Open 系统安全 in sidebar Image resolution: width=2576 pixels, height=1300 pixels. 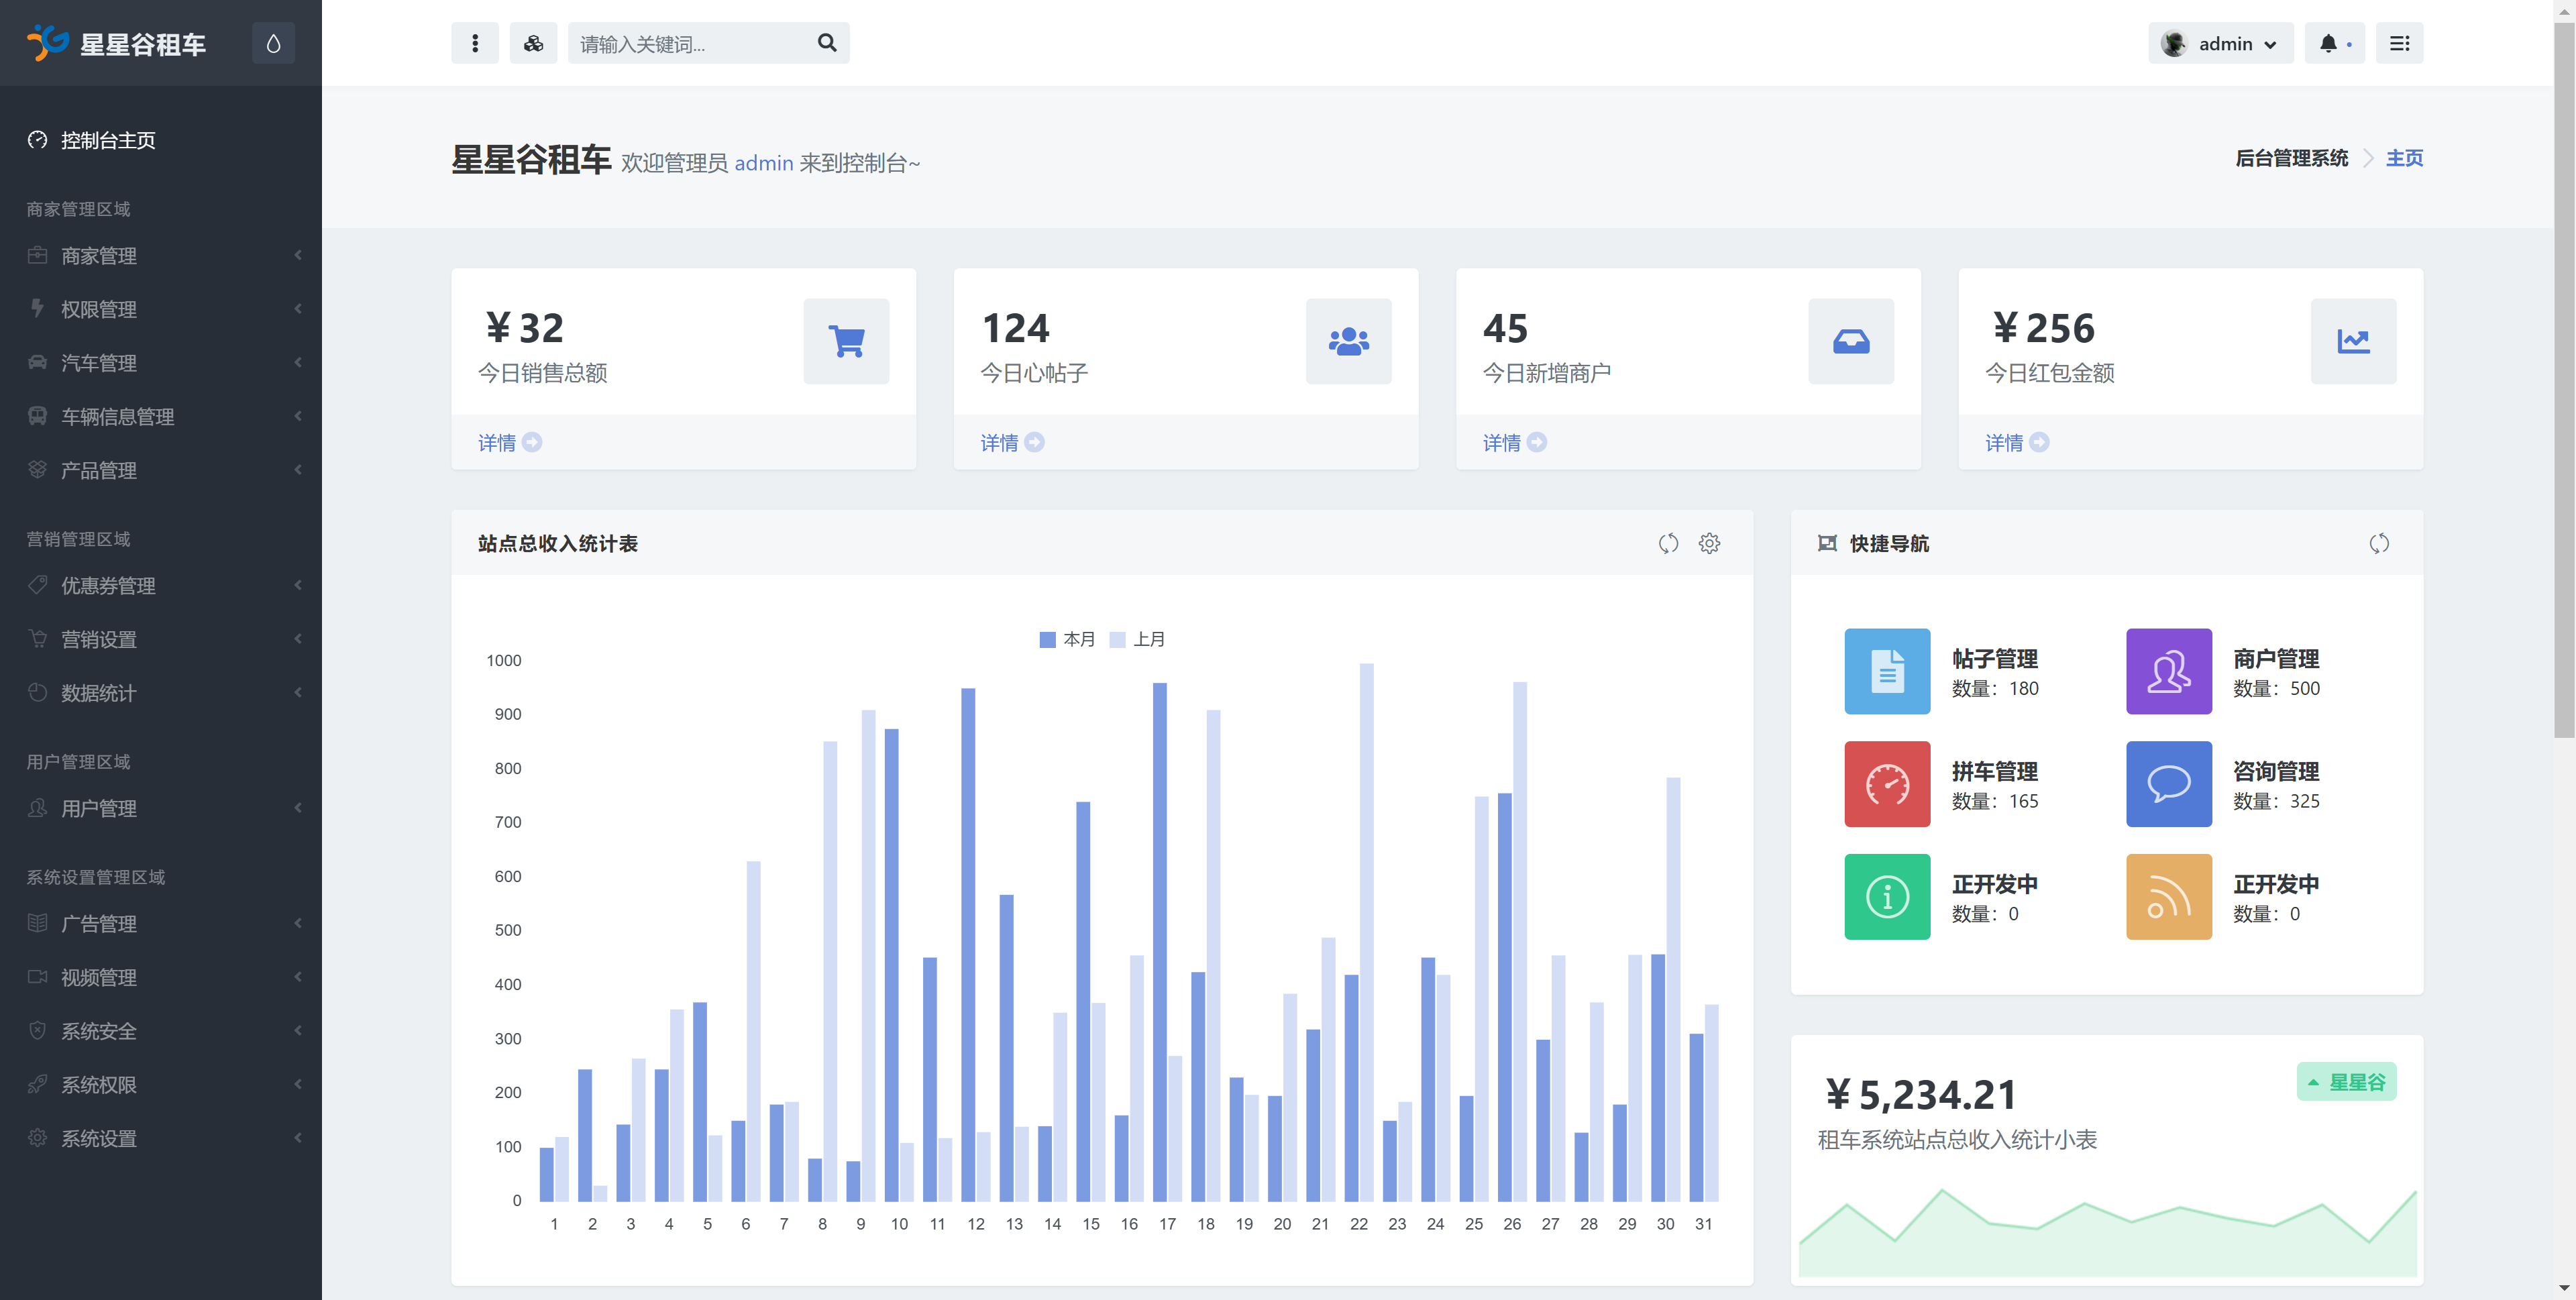tap(161, 1031)
